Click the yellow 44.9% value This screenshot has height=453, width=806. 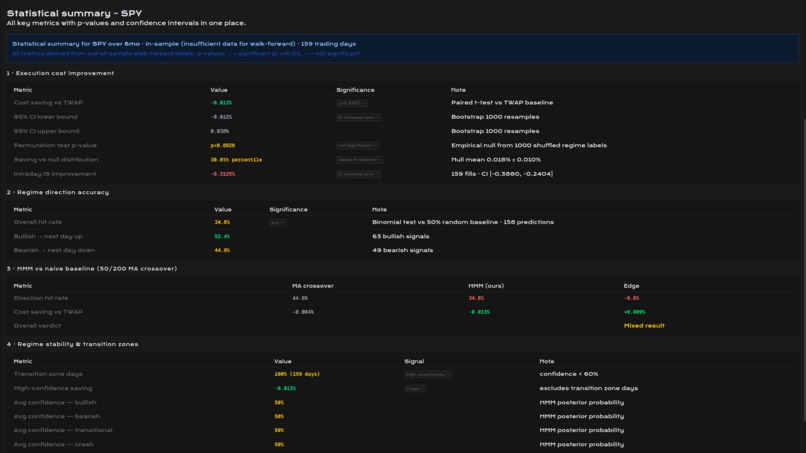coord(222,250)
